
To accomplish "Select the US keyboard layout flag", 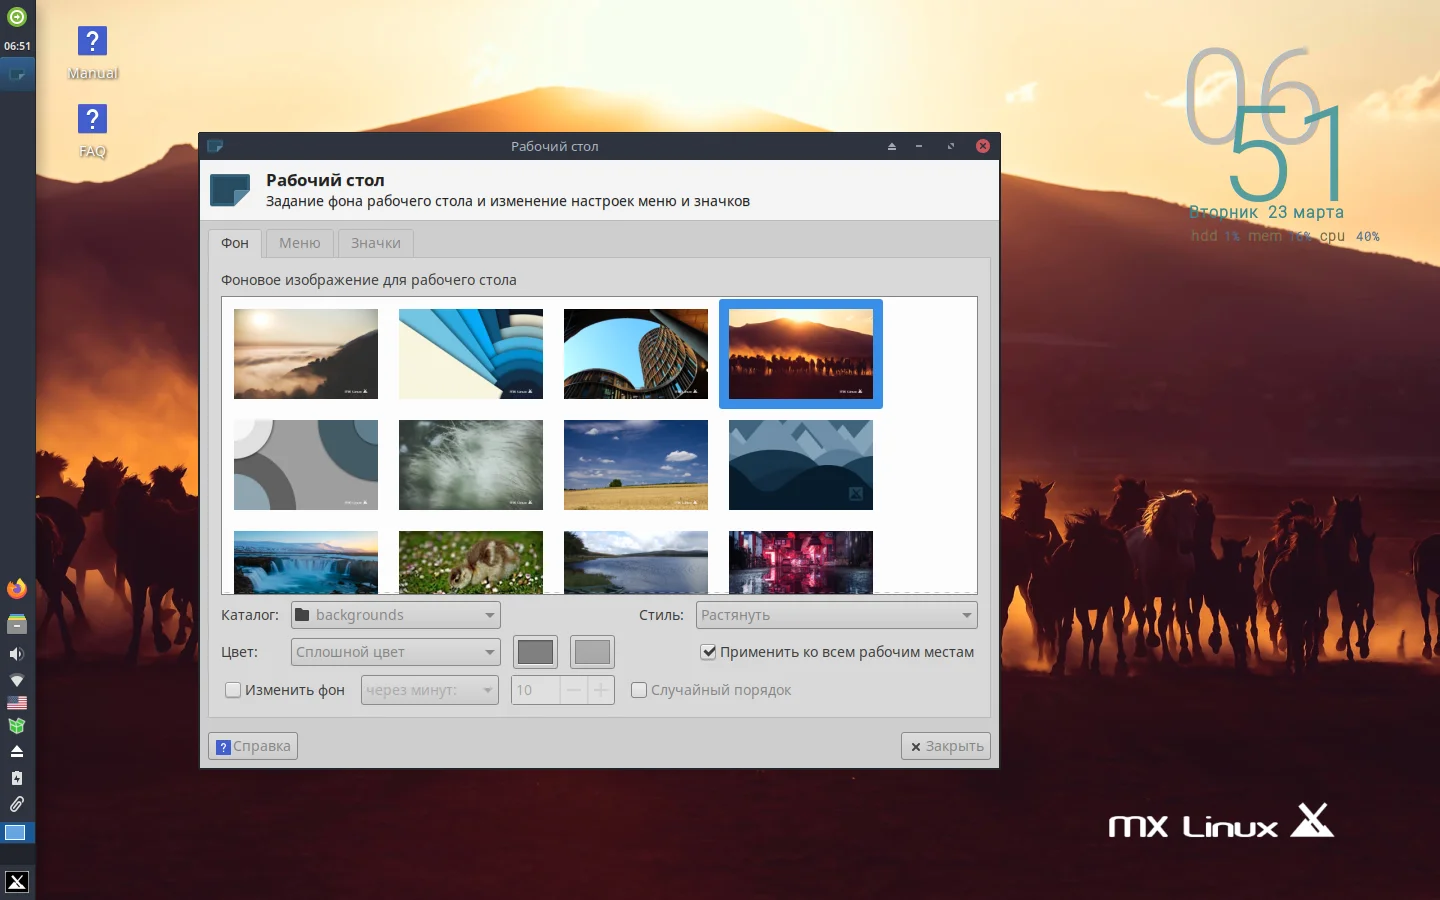I will pyautogui.click(x=16, y=702).
